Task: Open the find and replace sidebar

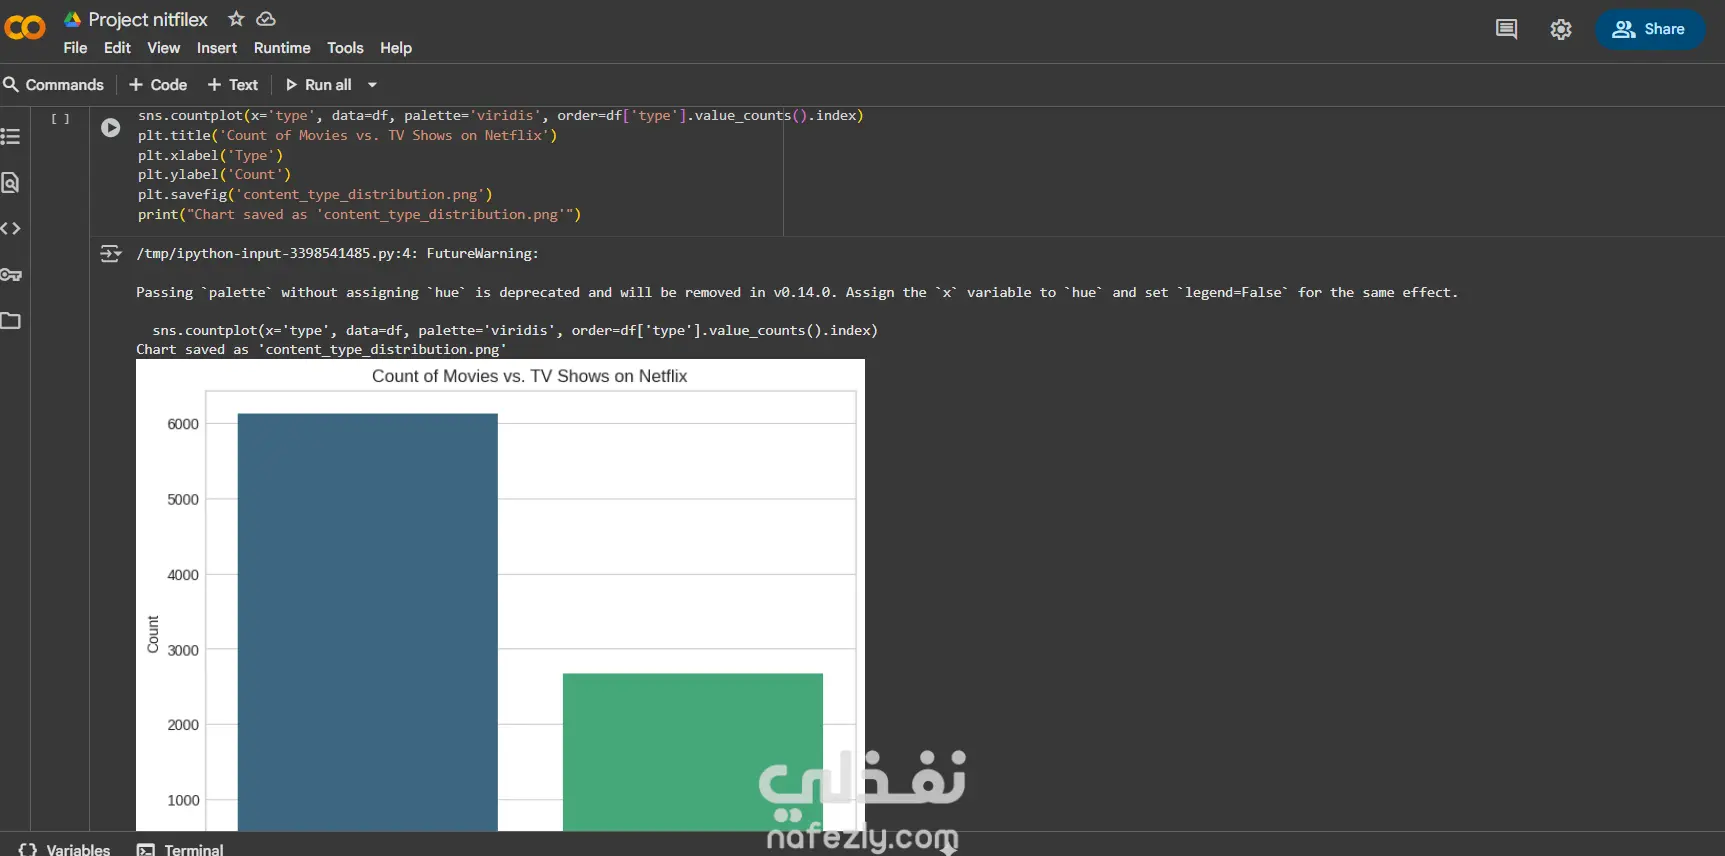Action: pyautogui.click(x=11, y=182)
